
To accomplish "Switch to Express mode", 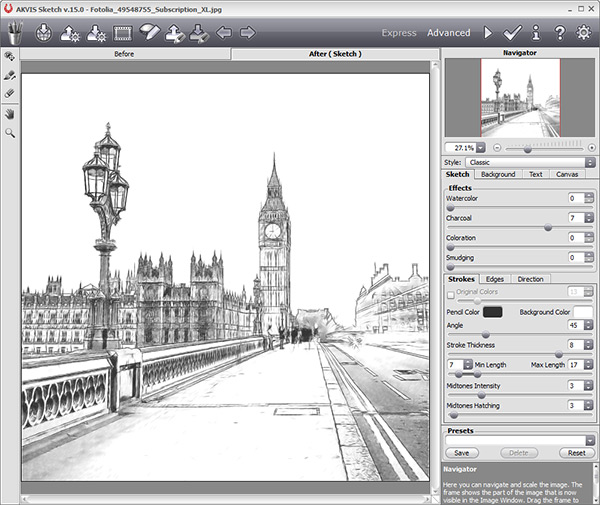I will tap(399, 33).
